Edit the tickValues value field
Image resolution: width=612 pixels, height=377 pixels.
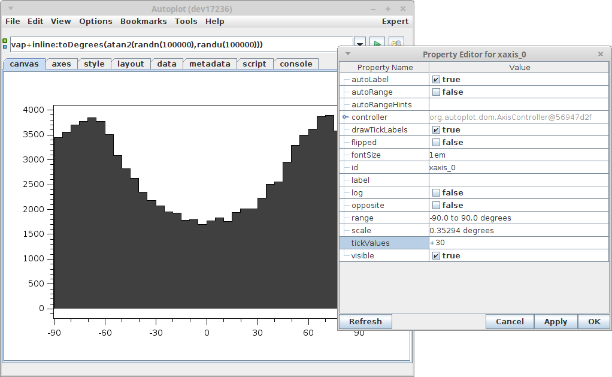tap(519, 243)
